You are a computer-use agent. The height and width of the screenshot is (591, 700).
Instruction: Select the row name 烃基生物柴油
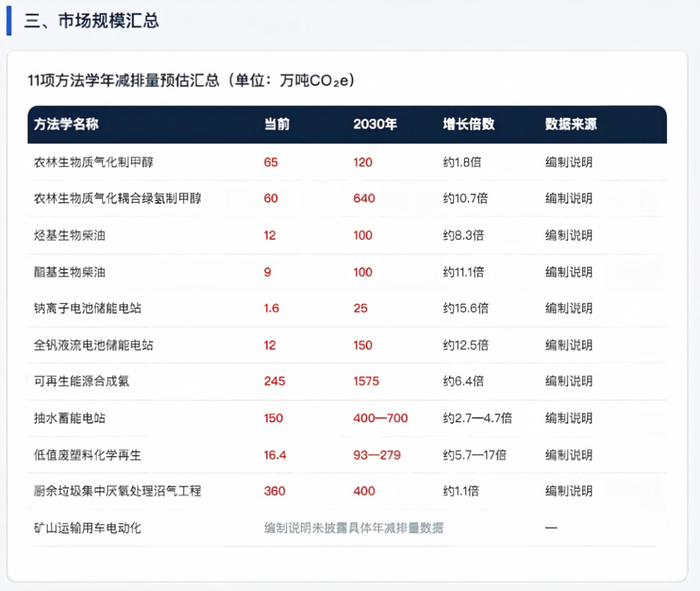(70, 235)
